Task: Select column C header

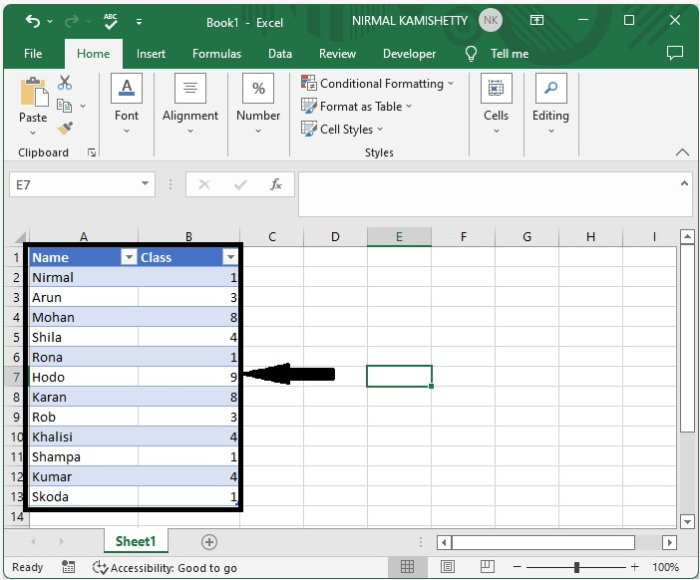Action: pyautogui.click(x=272, y=237)
